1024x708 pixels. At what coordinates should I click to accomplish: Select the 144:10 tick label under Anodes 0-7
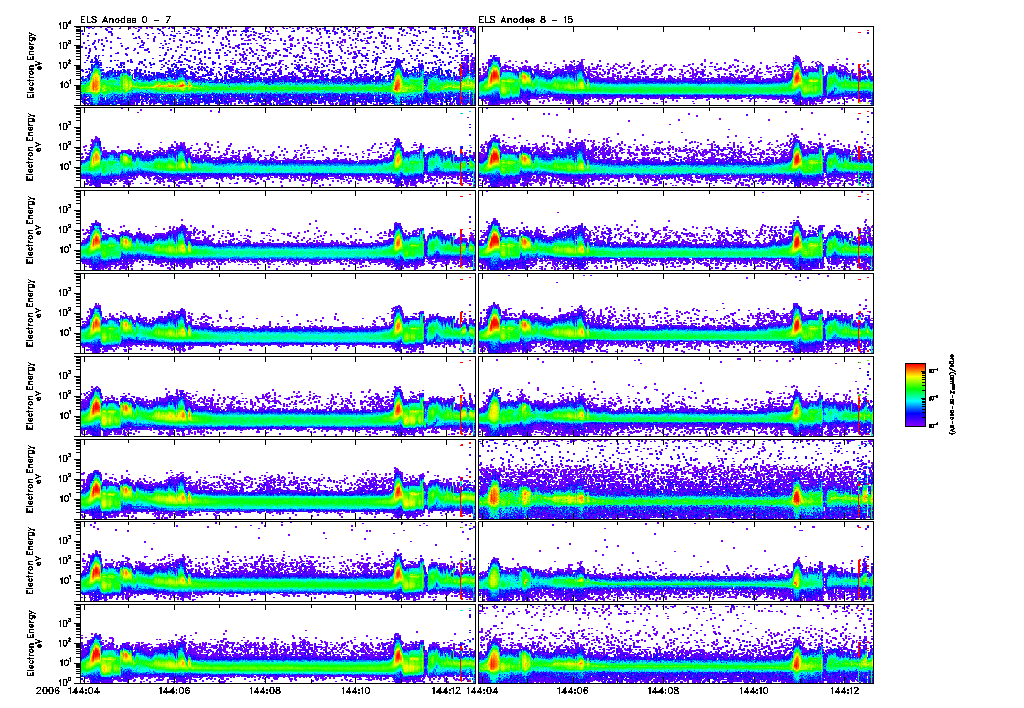(356, 690)
